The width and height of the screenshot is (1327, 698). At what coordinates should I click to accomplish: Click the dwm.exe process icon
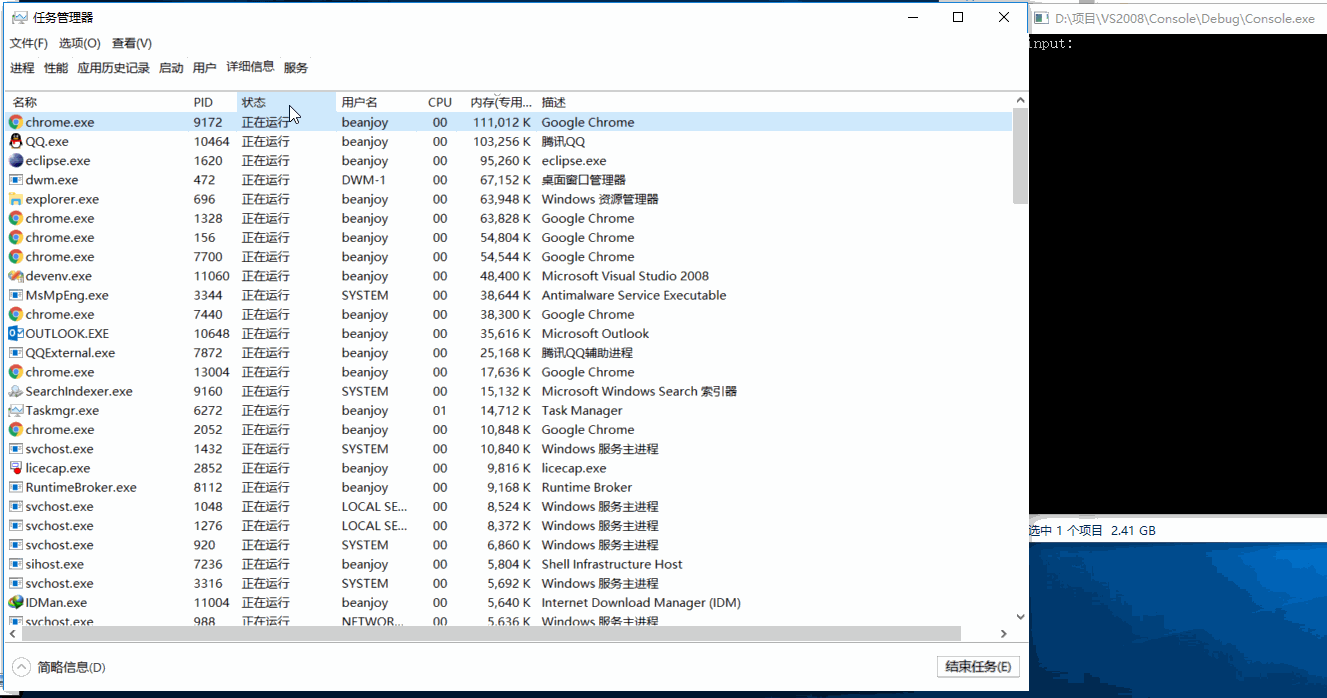tap(16, 180)
